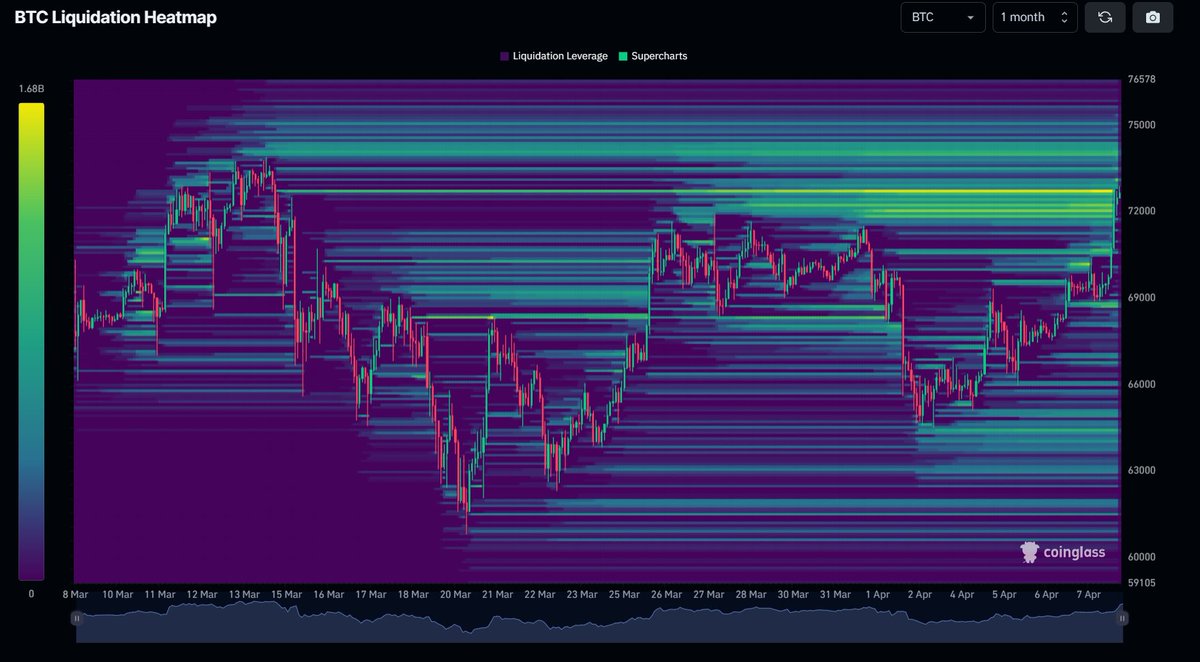Click the green Supercharts legend swatch

click(623, 56)
